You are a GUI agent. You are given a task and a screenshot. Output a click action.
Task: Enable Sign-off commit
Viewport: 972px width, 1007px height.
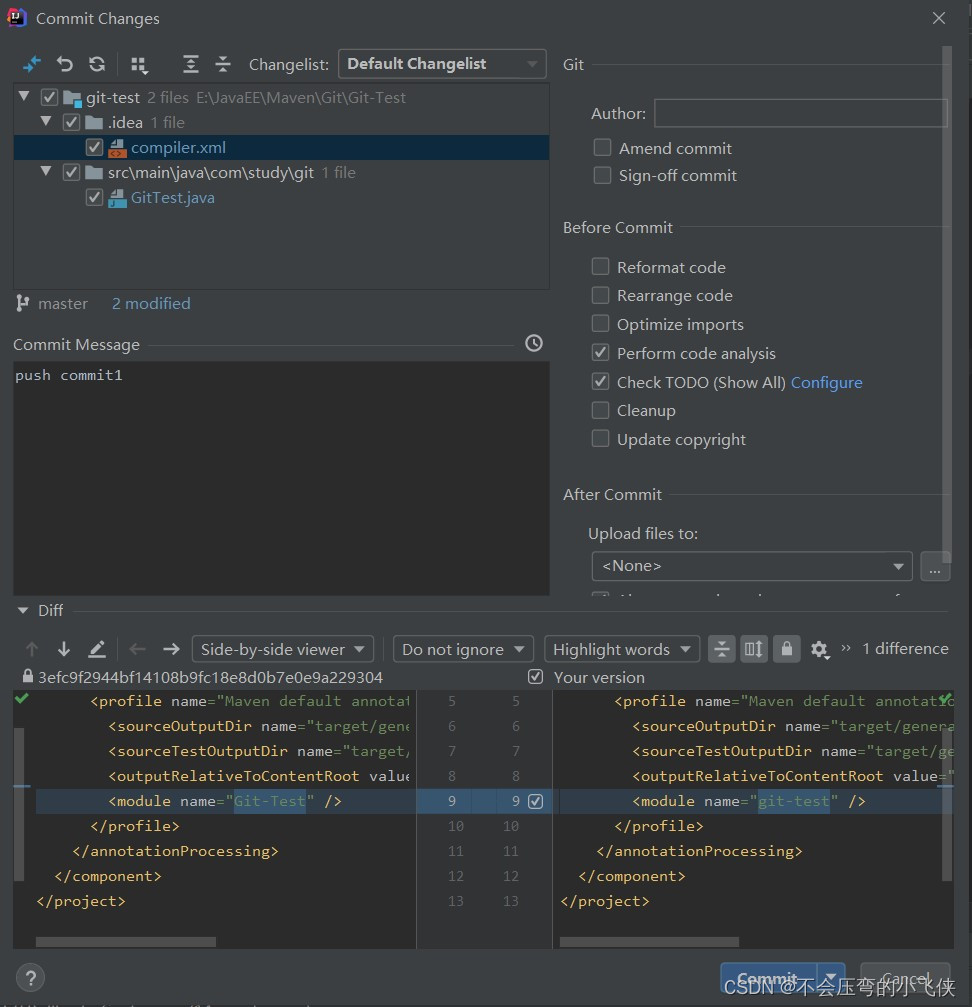click(602, 175)
